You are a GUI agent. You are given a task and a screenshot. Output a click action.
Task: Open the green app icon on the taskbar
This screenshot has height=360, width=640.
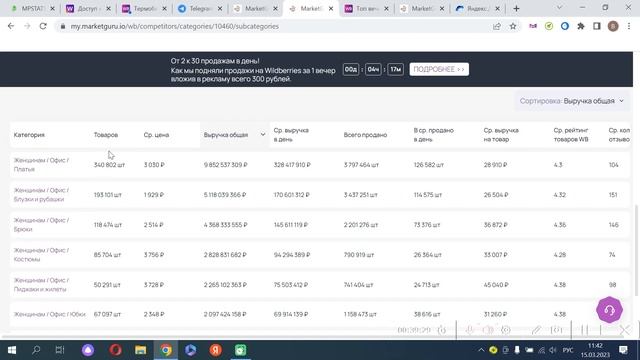(x=240, y=350)
